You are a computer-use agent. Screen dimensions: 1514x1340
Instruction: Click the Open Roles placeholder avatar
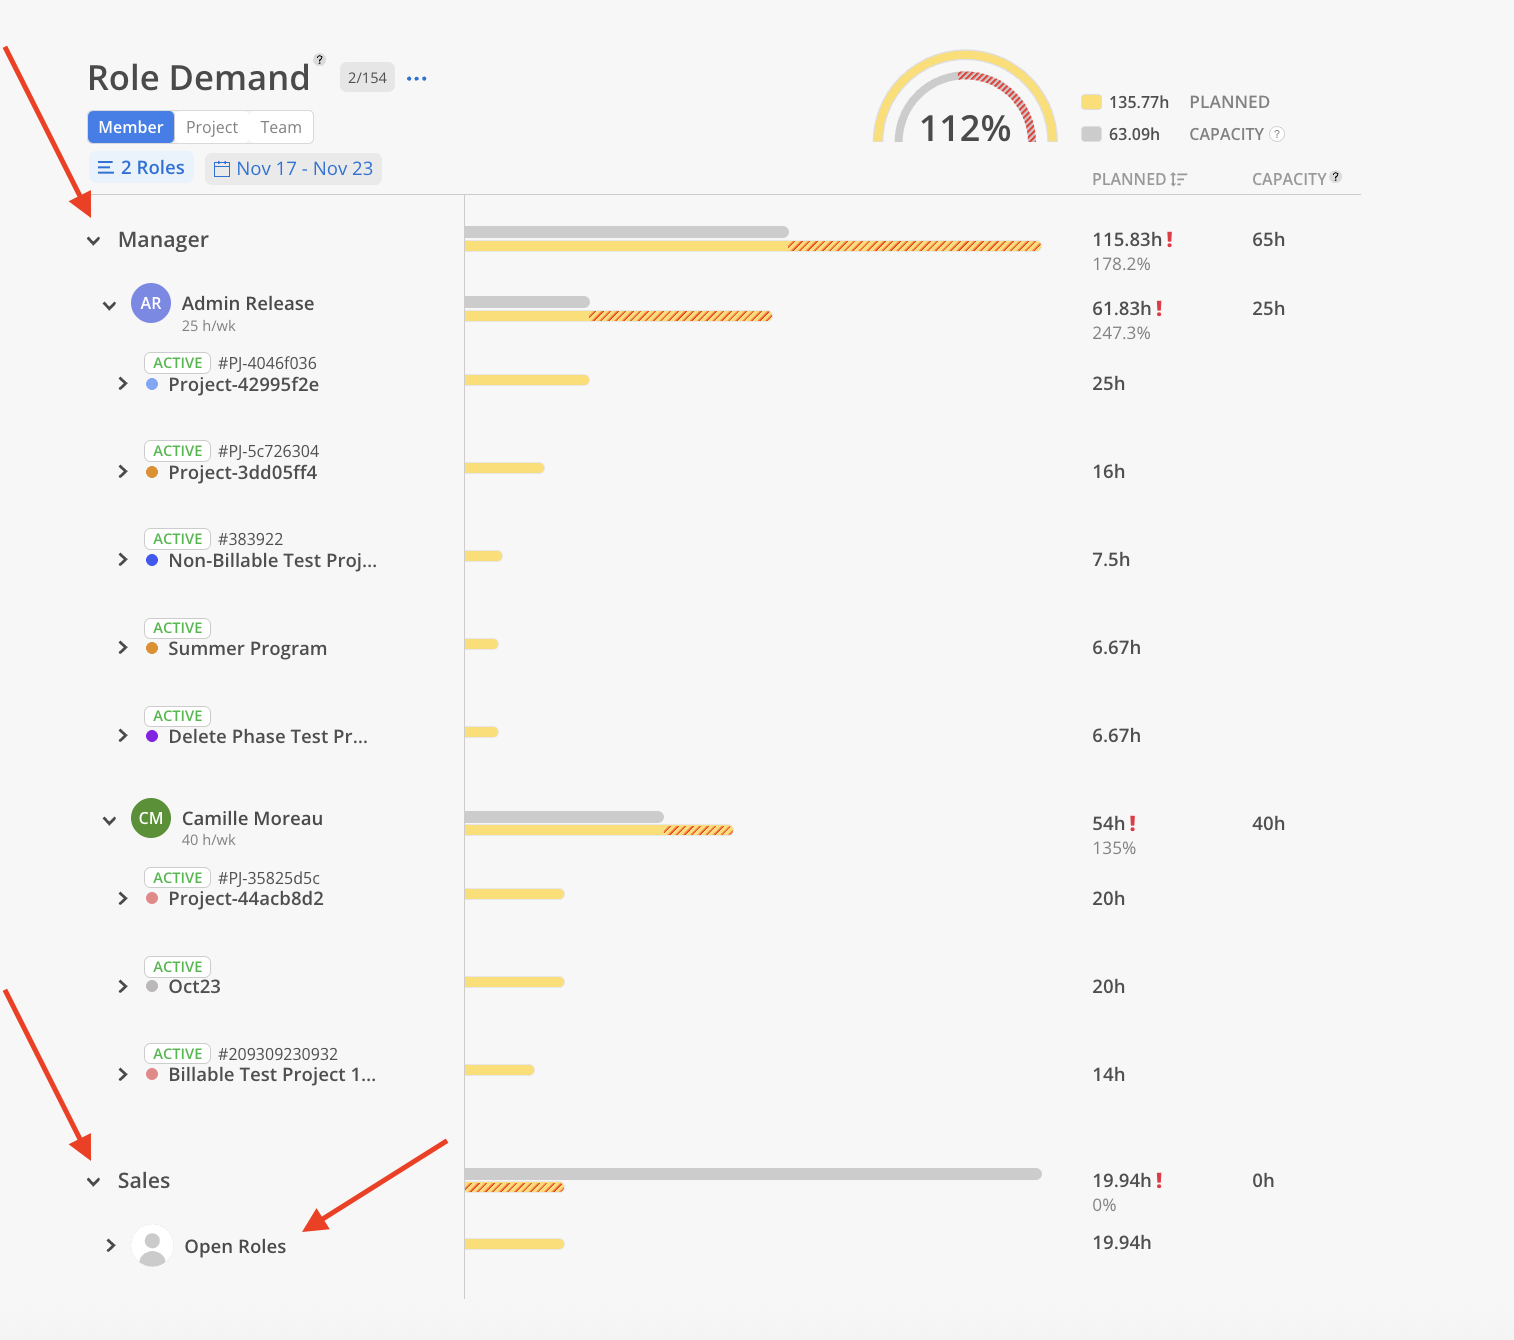coord(152,1246)
